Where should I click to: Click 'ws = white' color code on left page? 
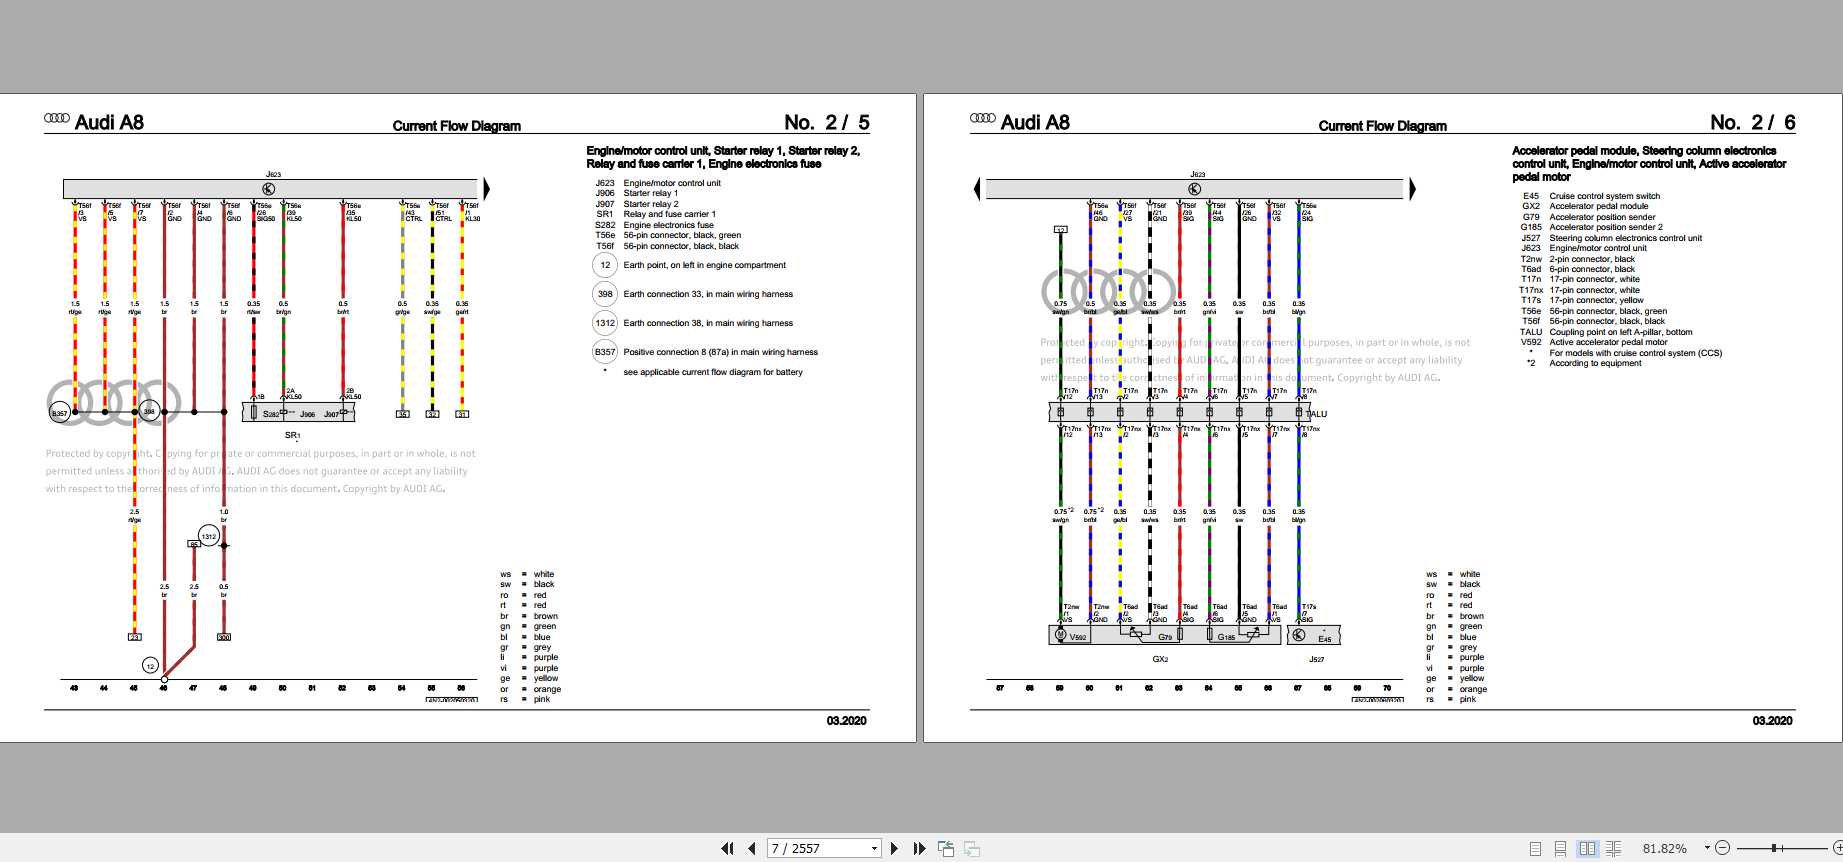527,574
